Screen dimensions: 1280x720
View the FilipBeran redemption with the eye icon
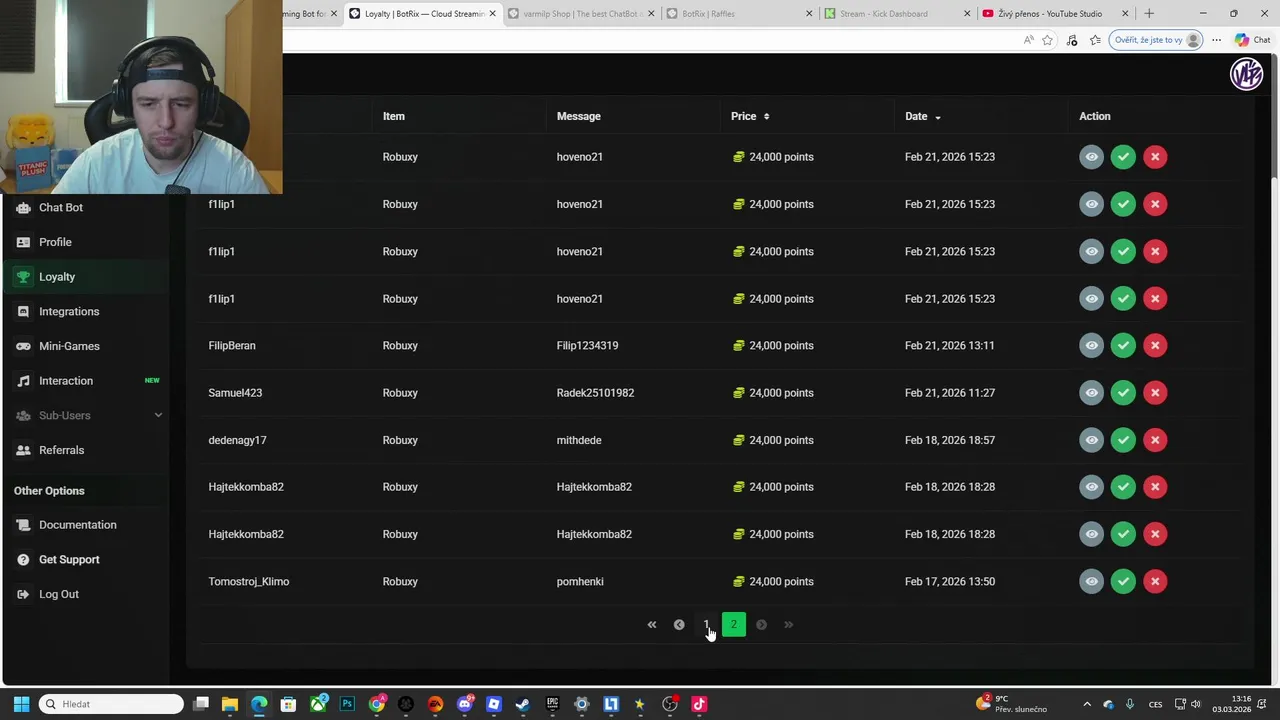(1091, 345)
